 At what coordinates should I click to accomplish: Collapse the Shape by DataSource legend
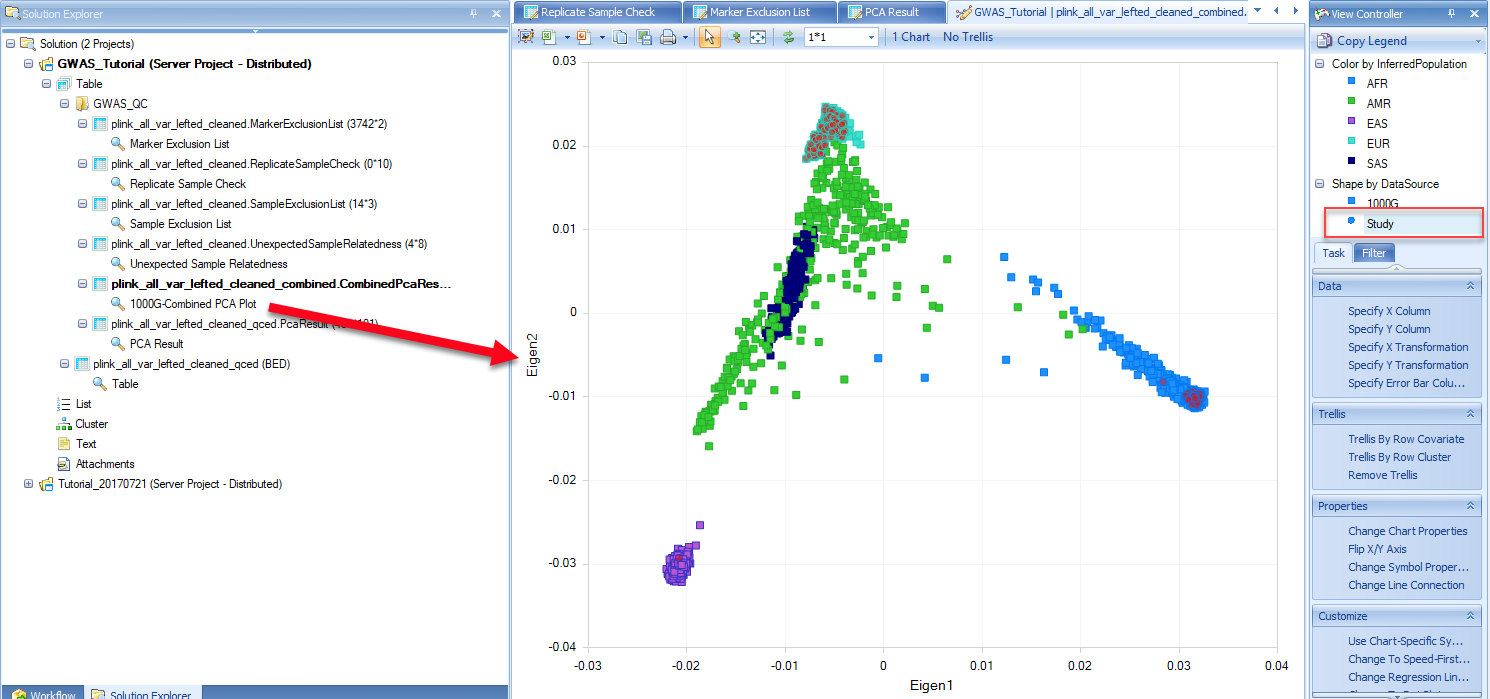pos(1320,184)
